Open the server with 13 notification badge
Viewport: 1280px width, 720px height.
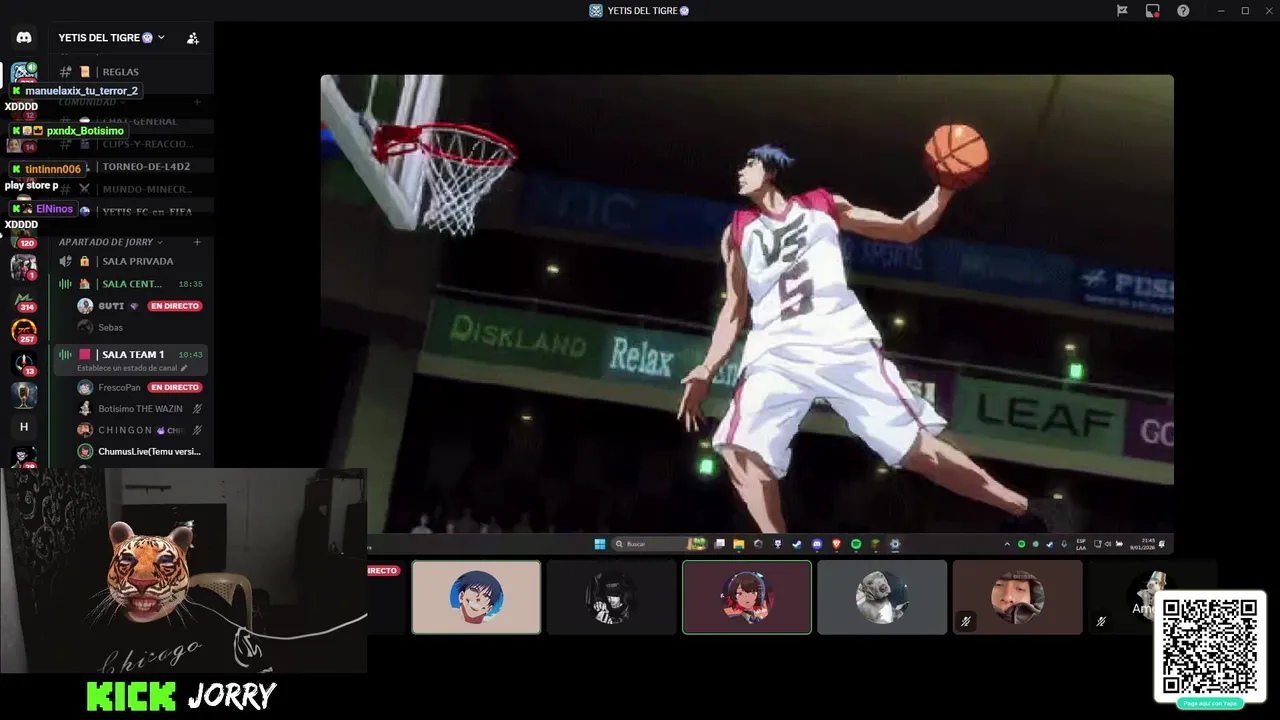(24, 363)
